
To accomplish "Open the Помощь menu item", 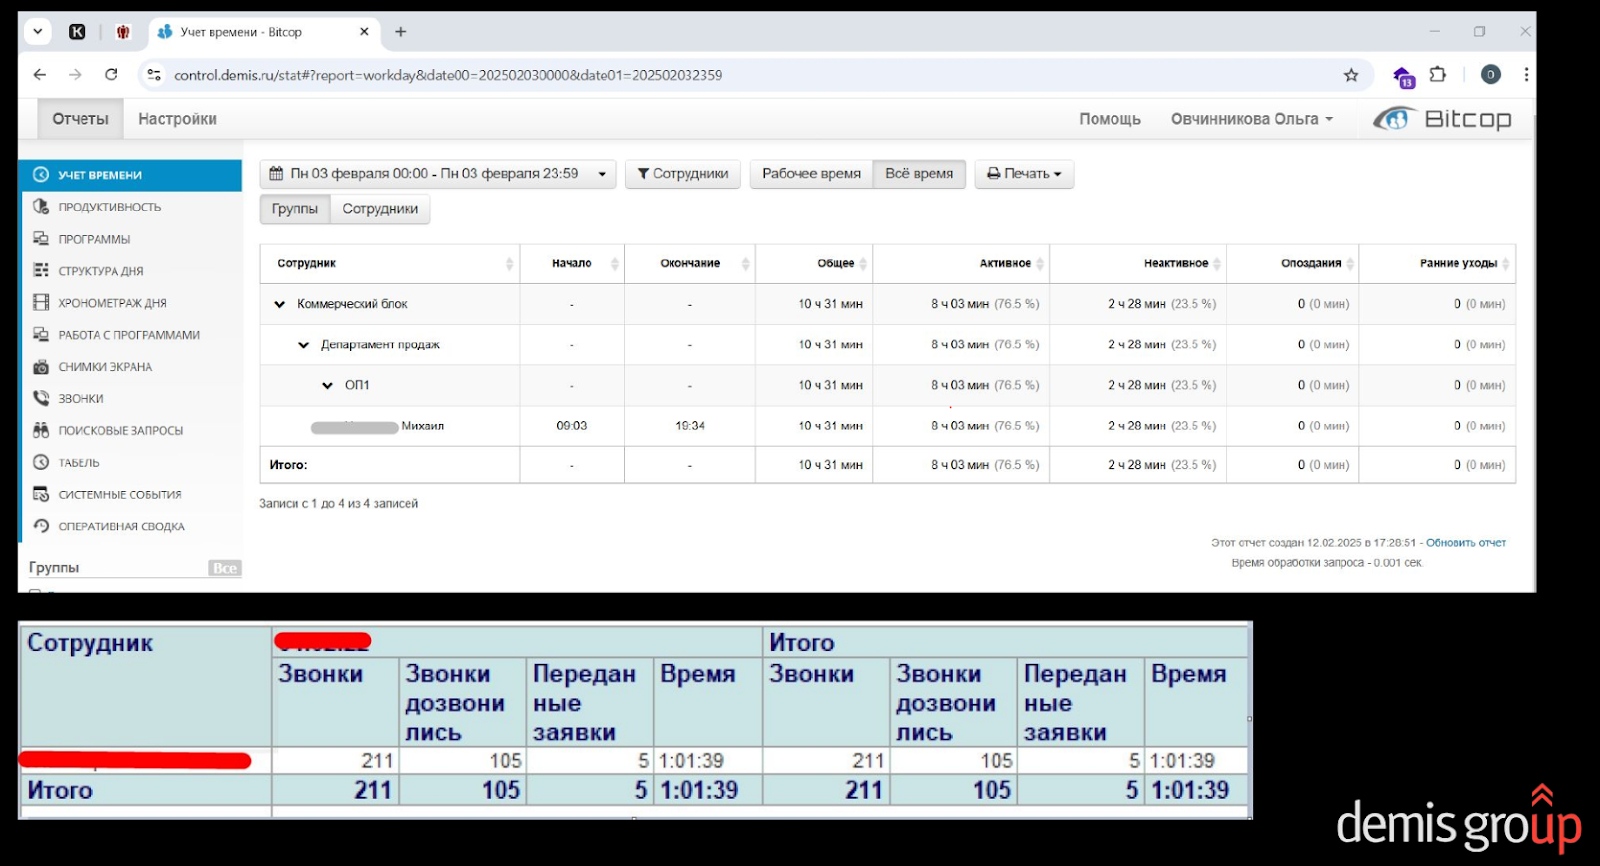I will point(1109,119).
